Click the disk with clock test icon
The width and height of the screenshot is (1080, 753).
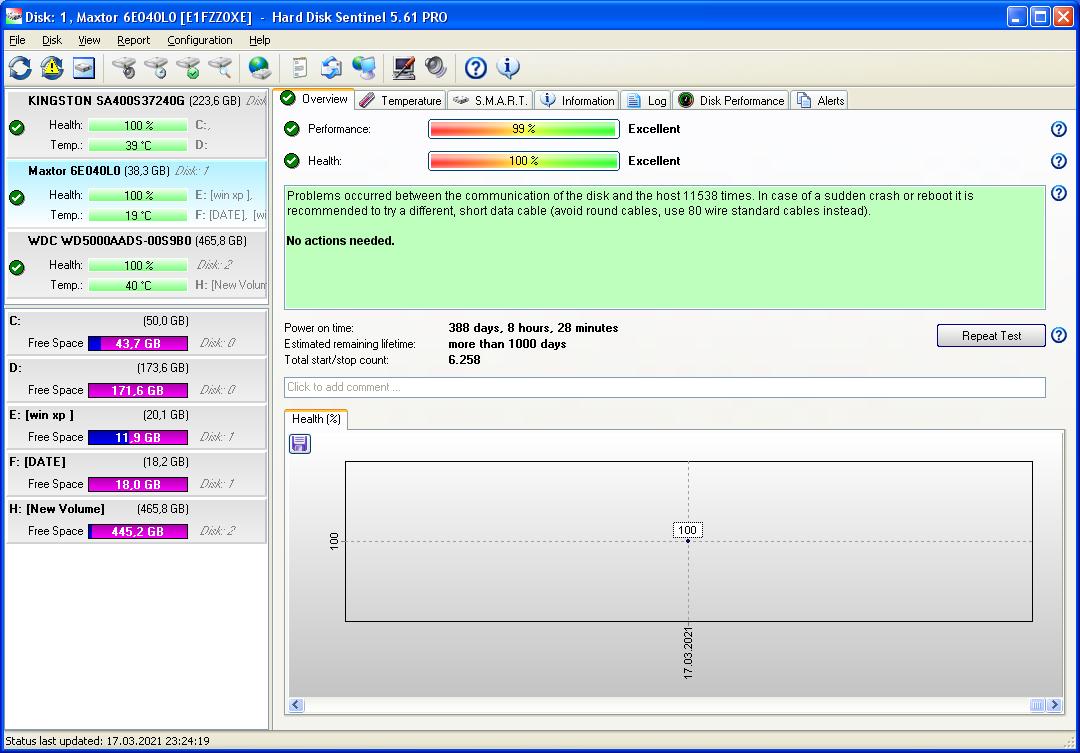(x=156, y=68)
